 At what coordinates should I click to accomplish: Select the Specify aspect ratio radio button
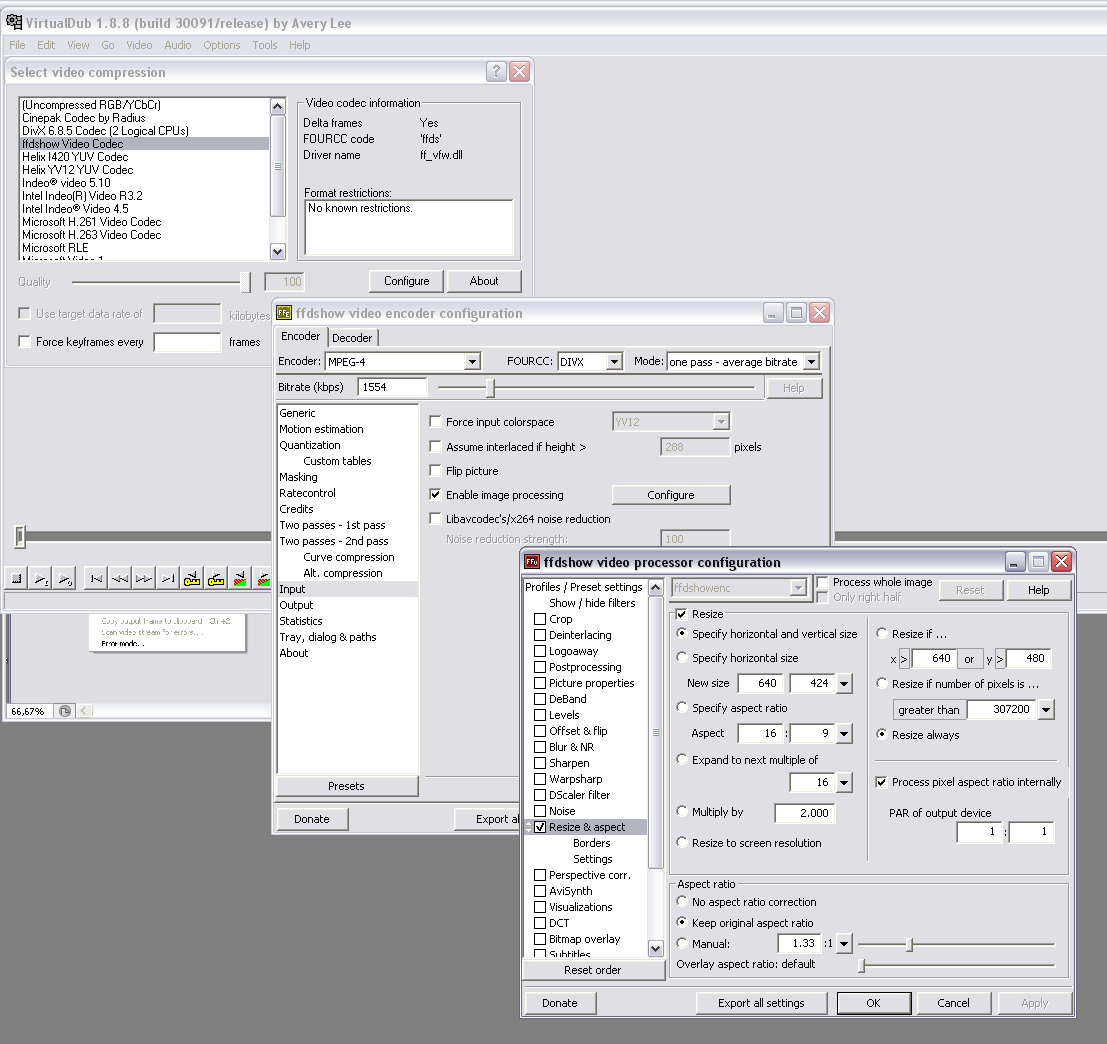point(682,707)
